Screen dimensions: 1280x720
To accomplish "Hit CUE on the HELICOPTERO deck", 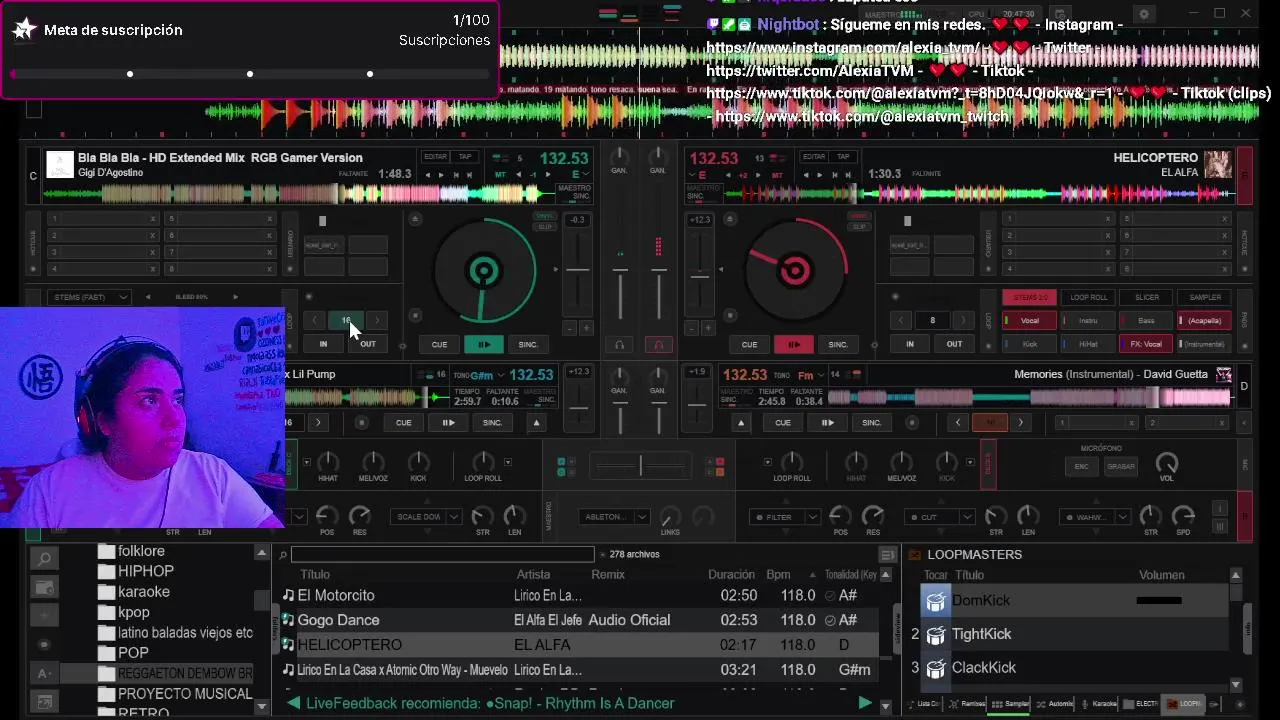I will tap(749, 345).
